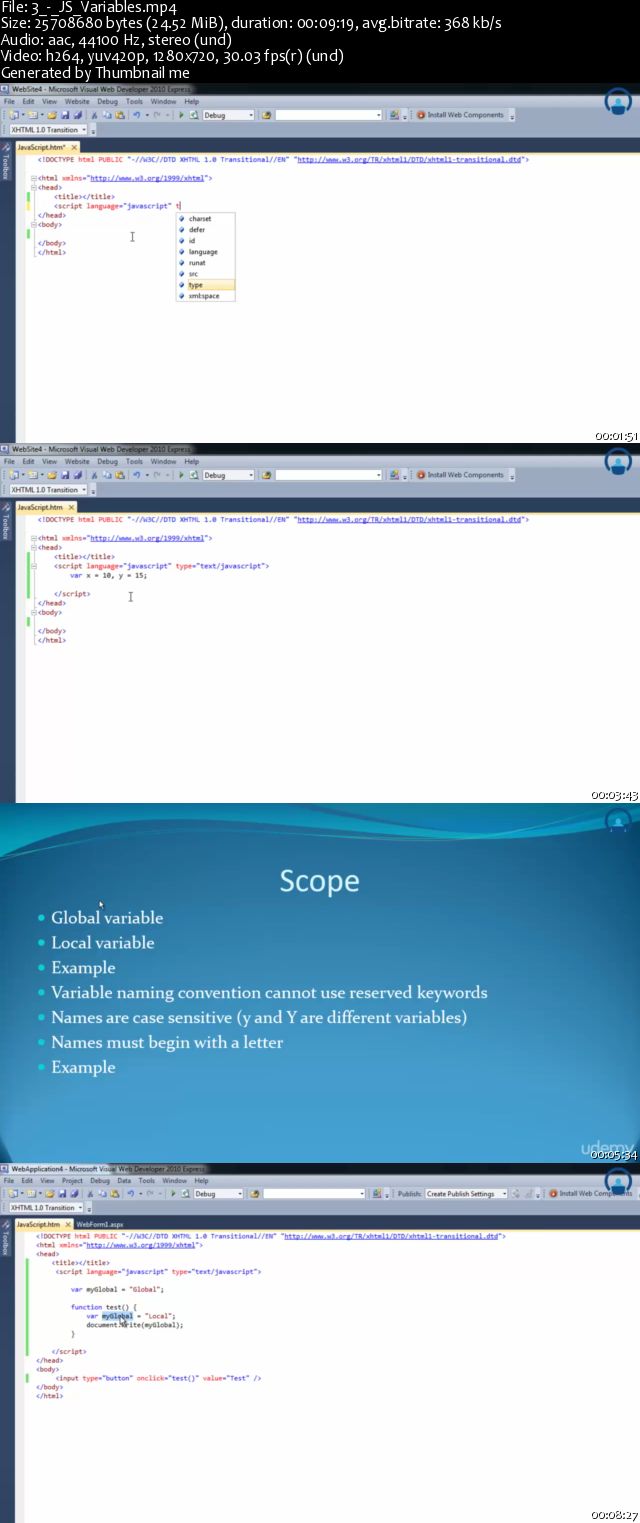Click 'Local variable' bullet on Scope slide
The width and height of the screenshot is (640, 1523).
103,942
